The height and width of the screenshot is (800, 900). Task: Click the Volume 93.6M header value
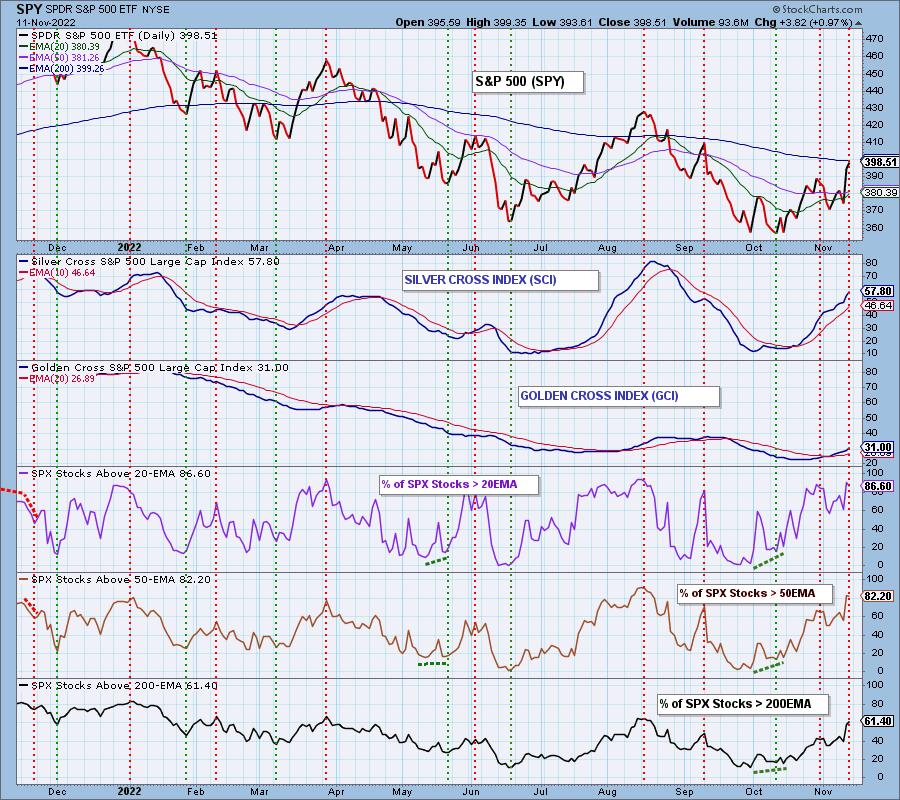pyautogui.click(x=711, y=23)
